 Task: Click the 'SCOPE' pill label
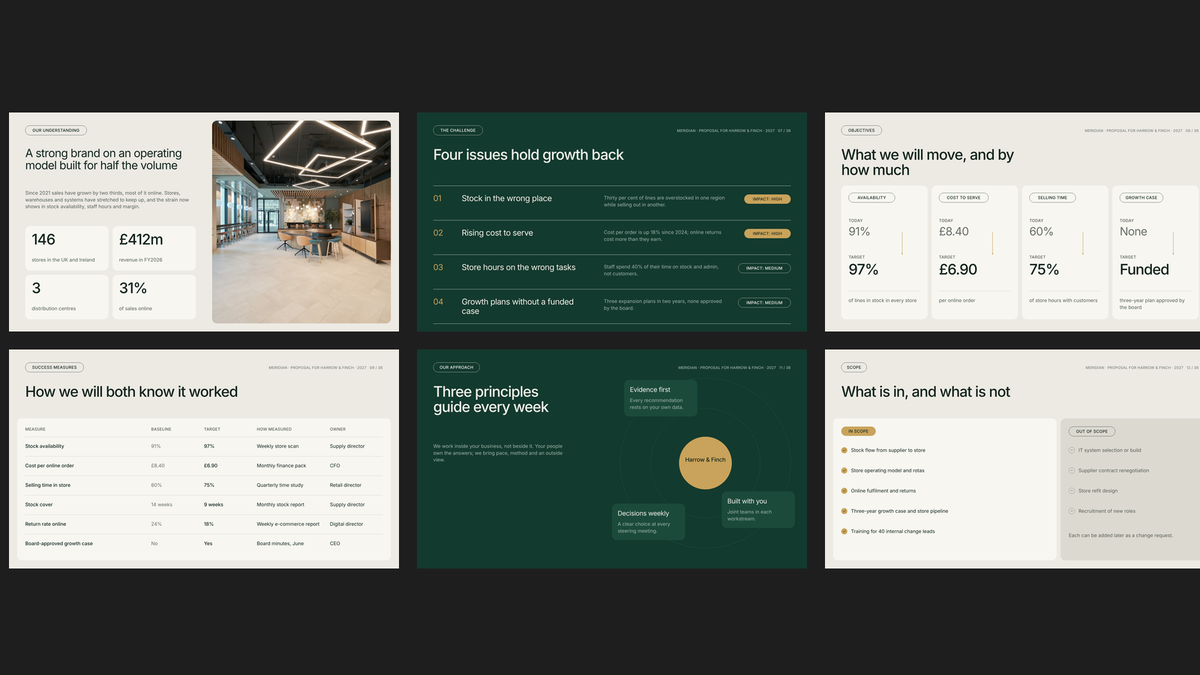854,367
